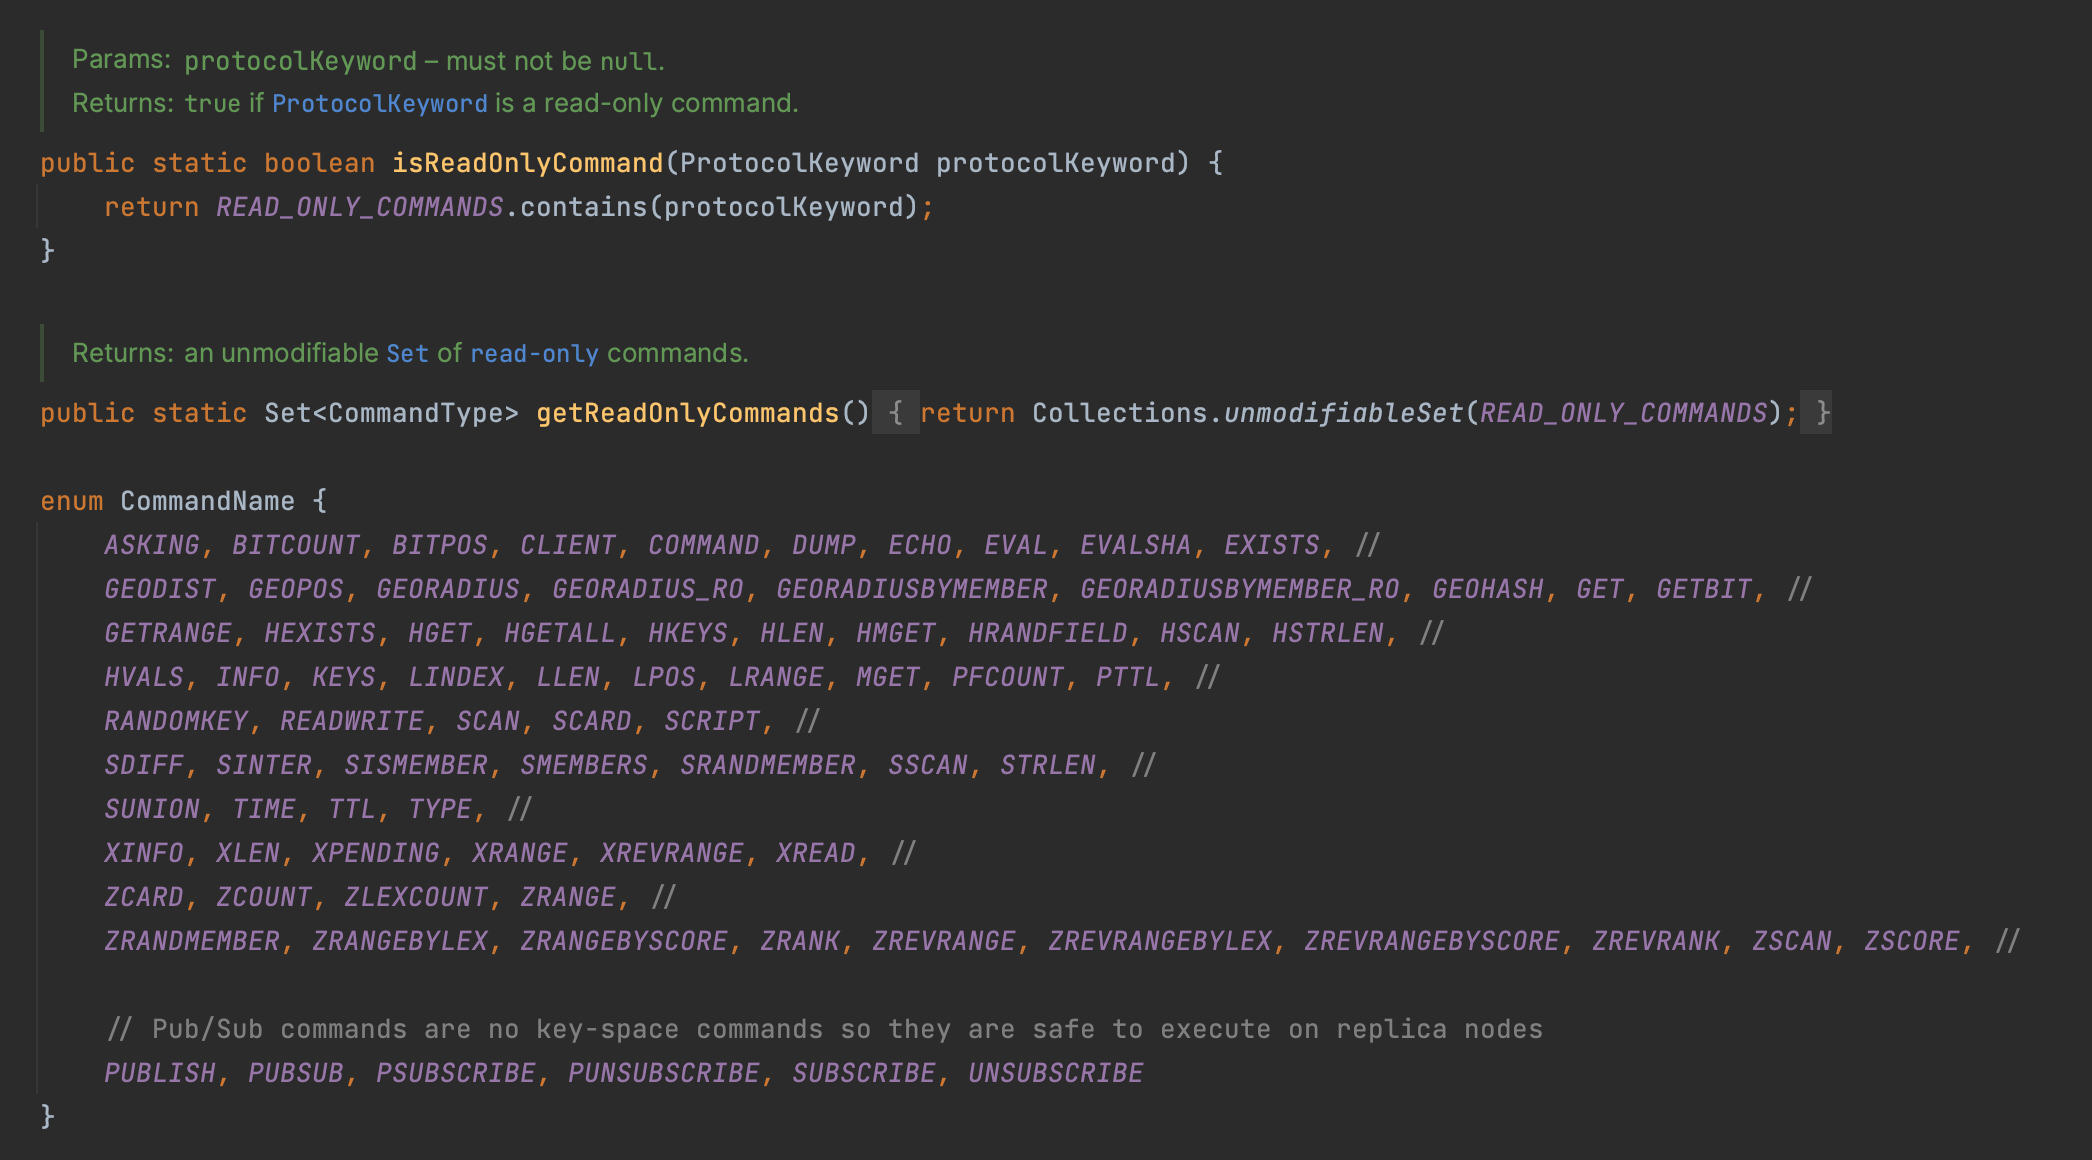Click the Pub/Sub commands comment line
Viewport: 2092px width, 1160px height.
[x=824, y=1029]
